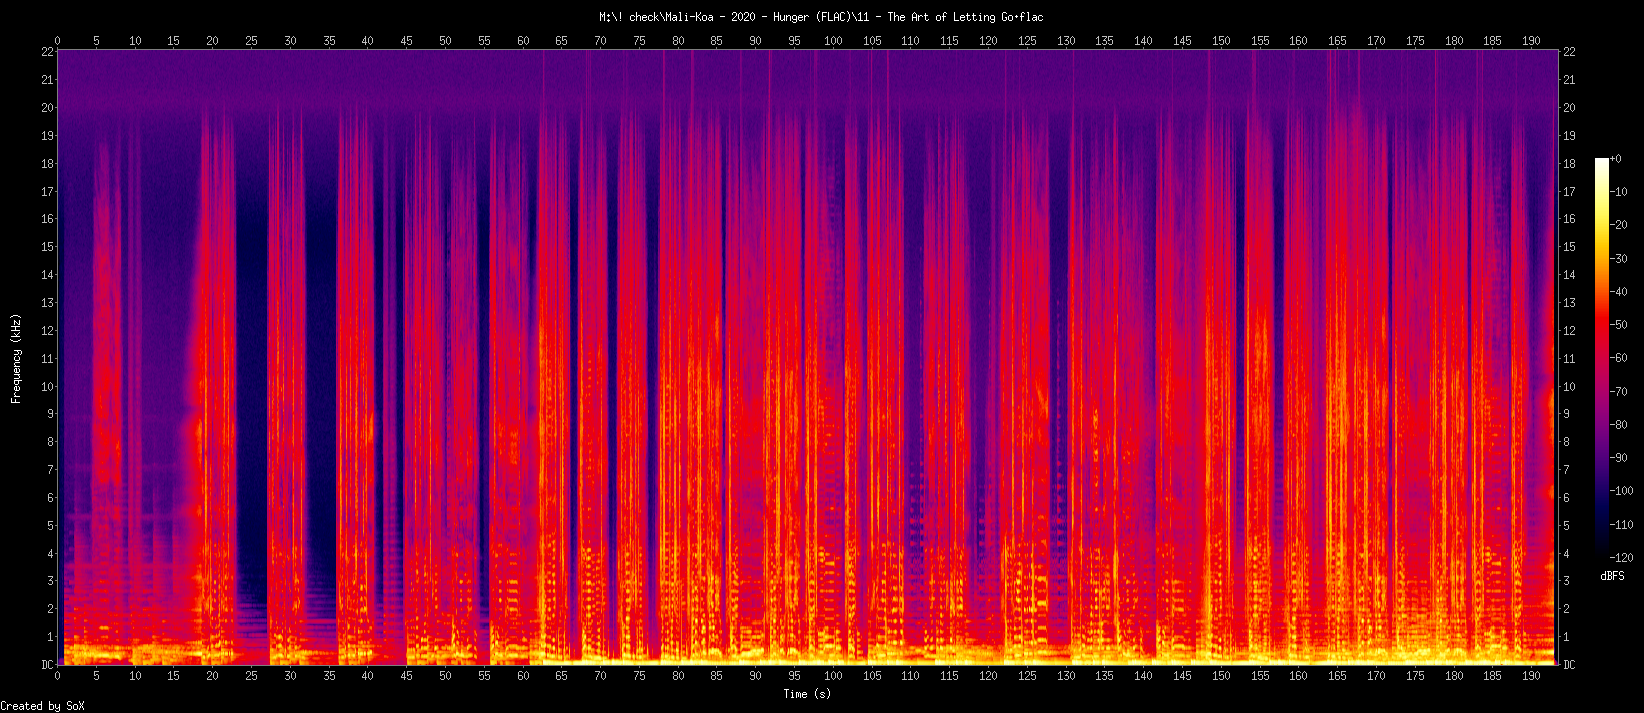Viewport: 1644px width, 713px height.
Task: Click the "-10" label on the dBFS legend
Action: [x=1619, y=192]
